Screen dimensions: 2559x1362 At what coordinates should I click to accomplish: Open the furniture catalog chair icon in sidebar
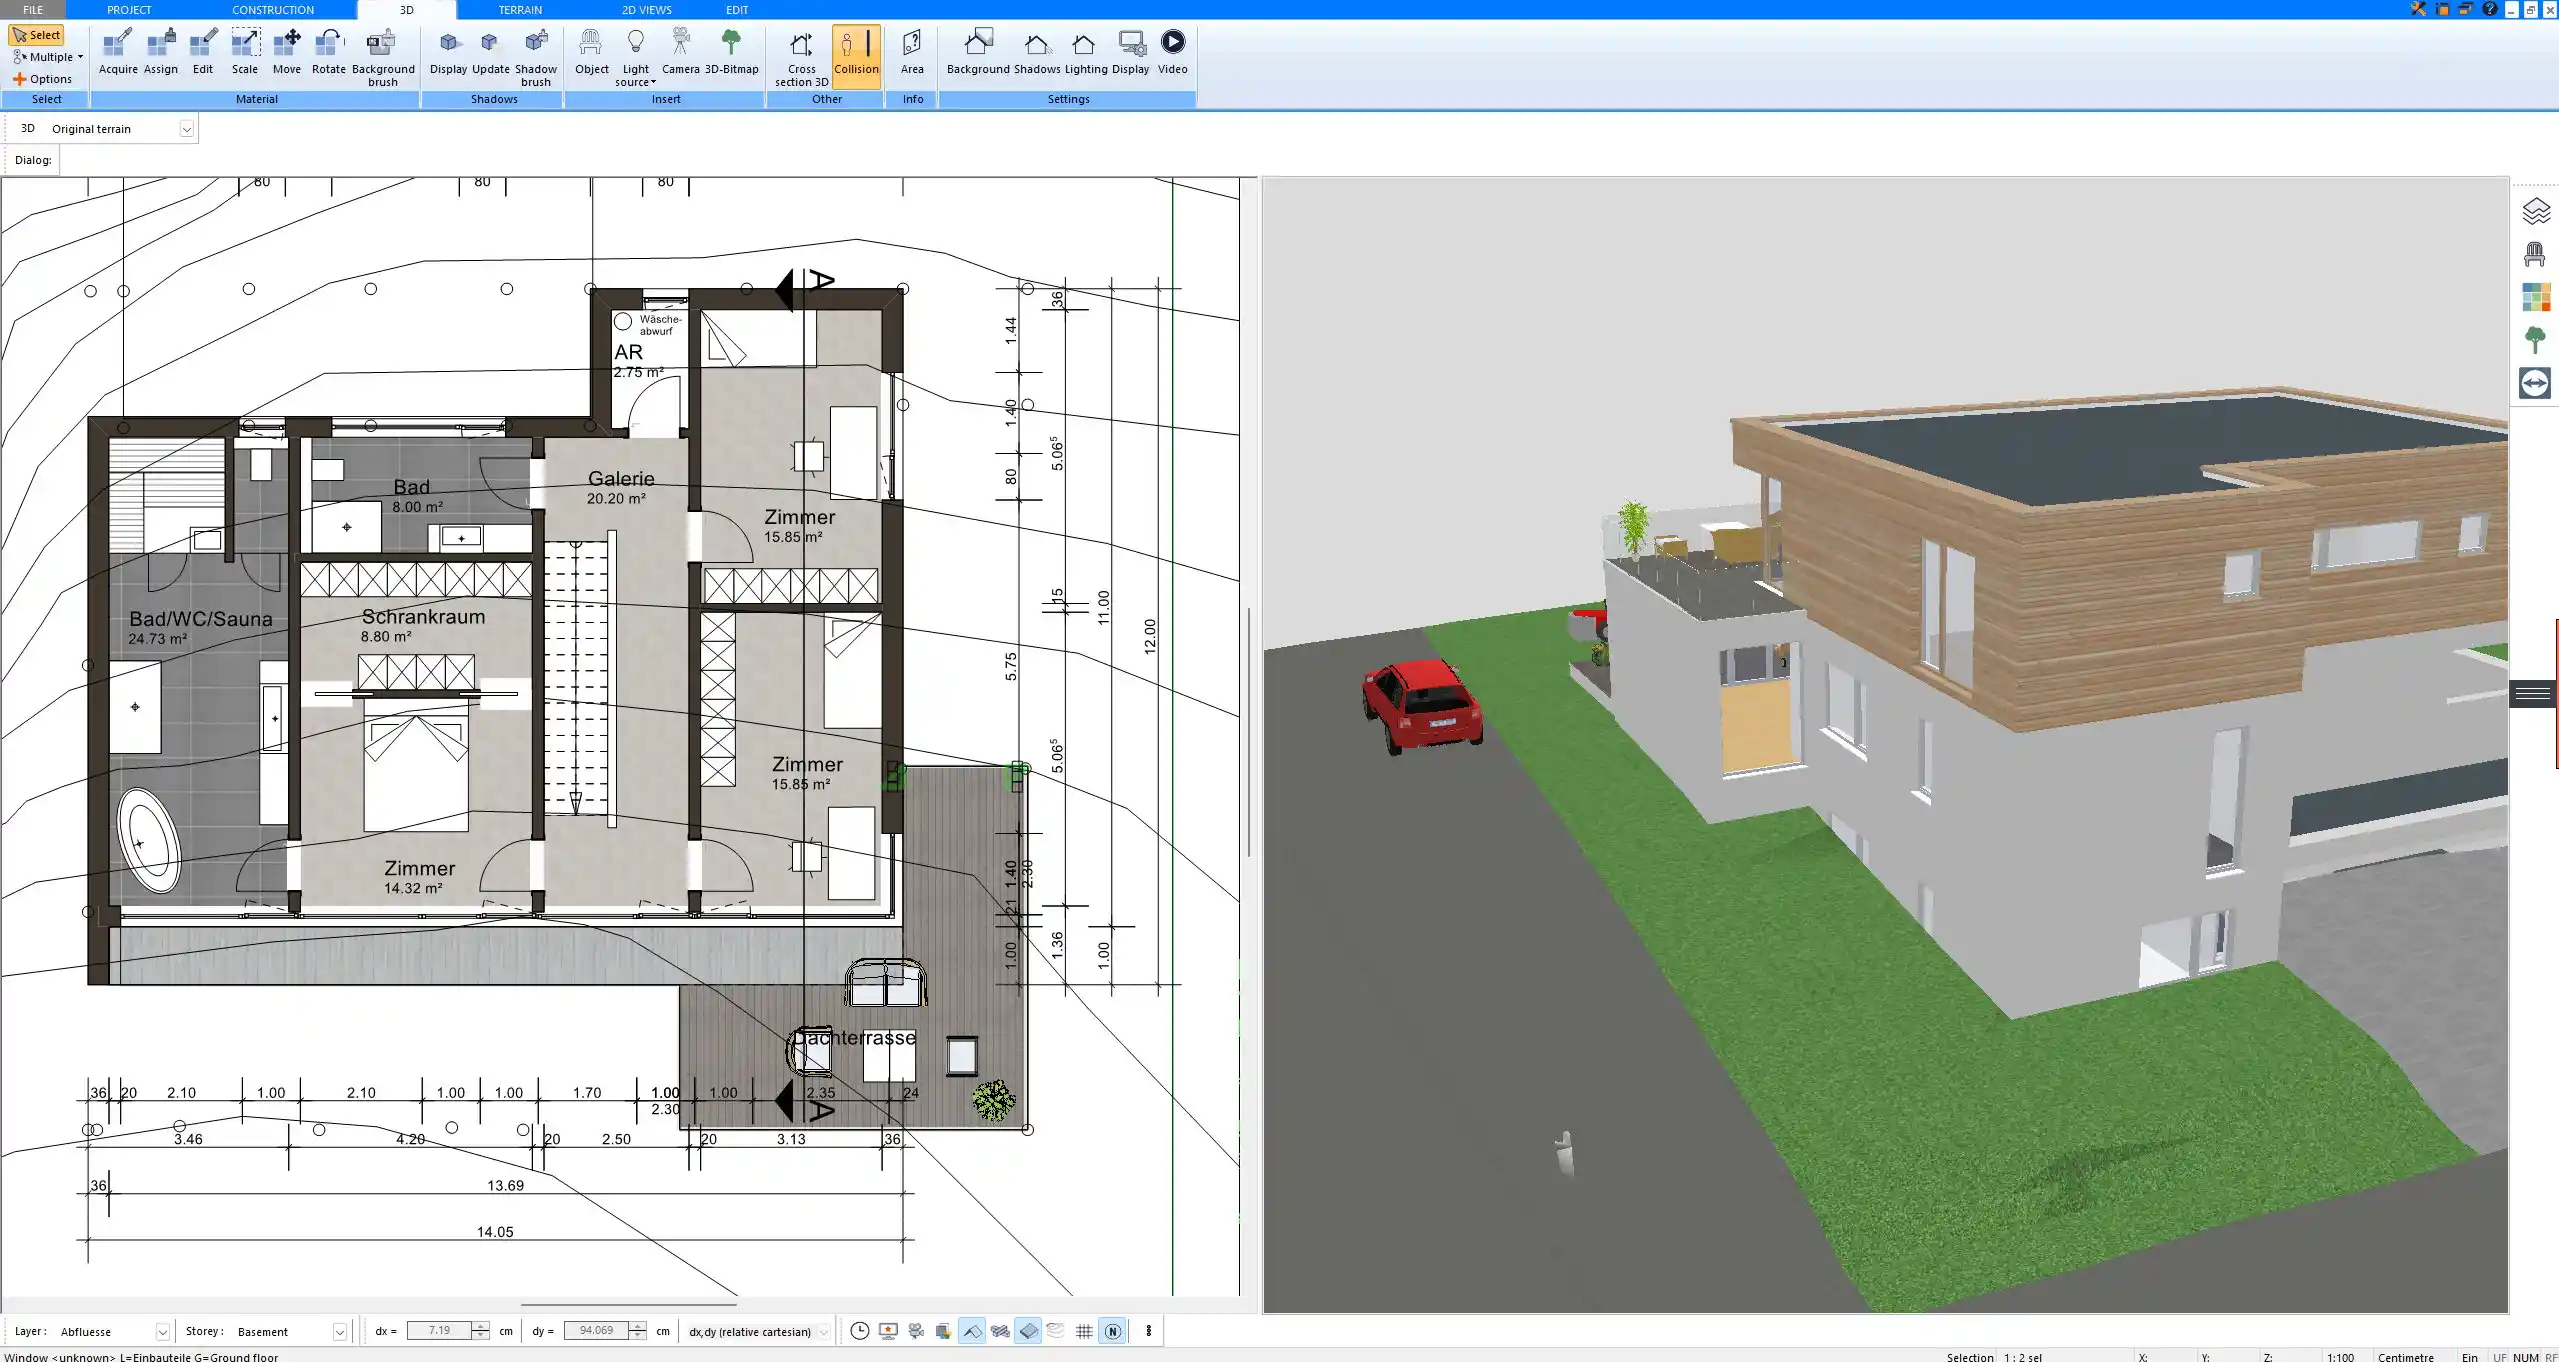pyautogui.click(x=2535, y=254)
